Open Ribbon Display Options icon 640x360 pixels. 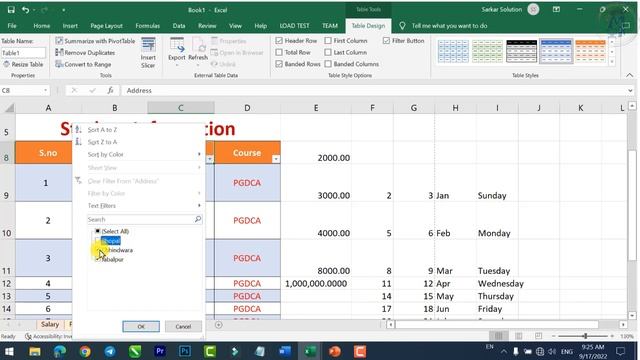(x=556, y=9)
